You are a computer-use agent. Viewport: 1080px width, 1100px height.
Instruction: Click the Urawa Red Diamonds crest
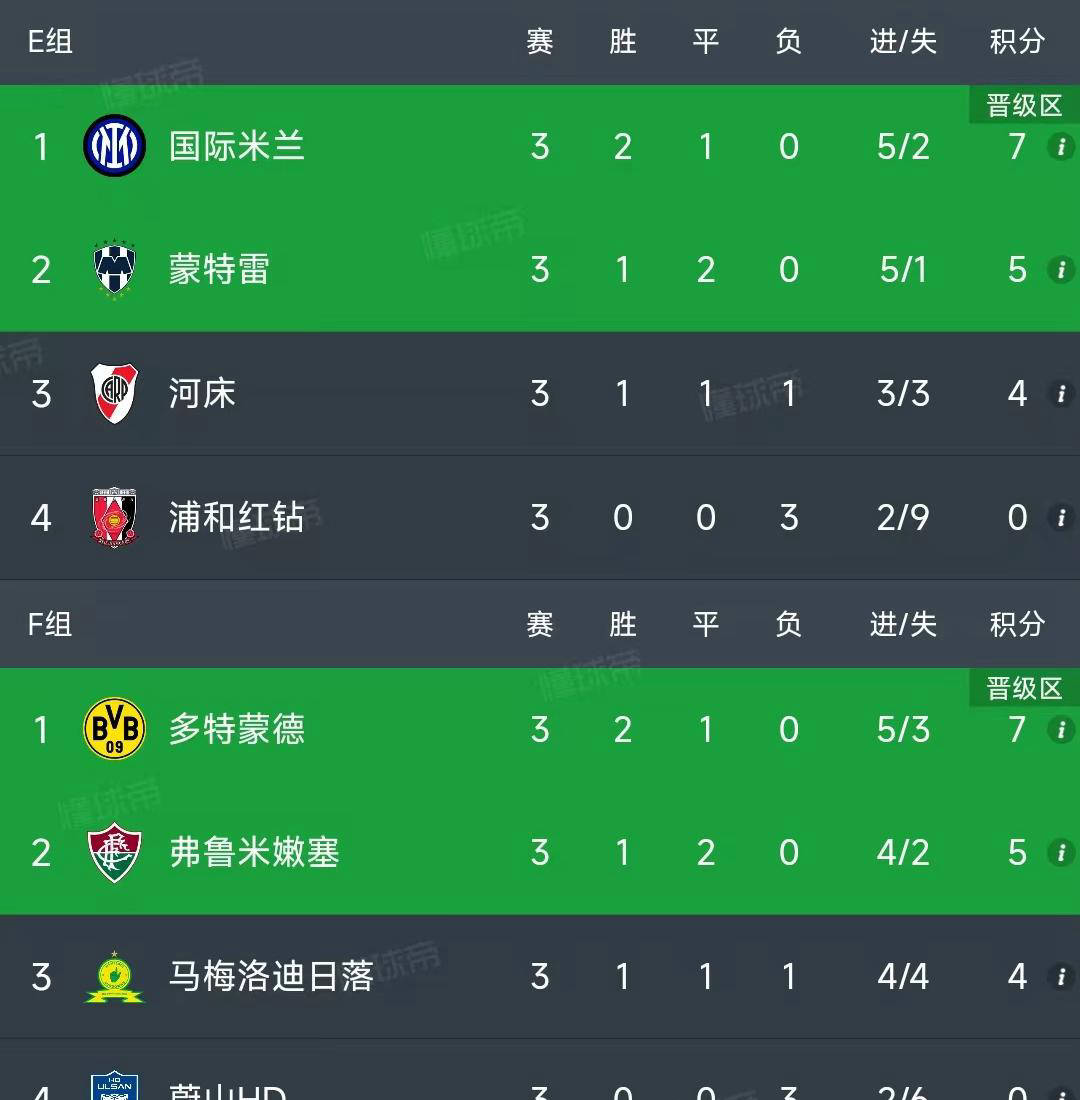coord(114,517)
